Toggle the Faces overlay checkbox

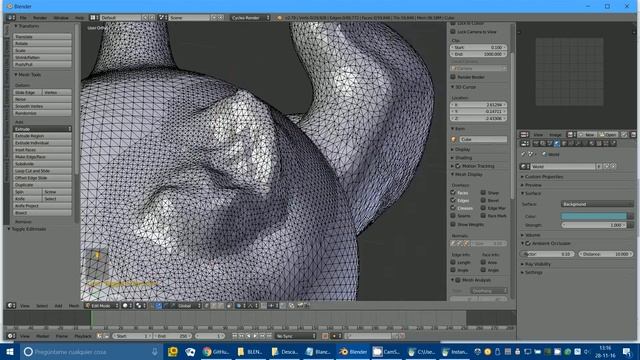tap(453, 192)
